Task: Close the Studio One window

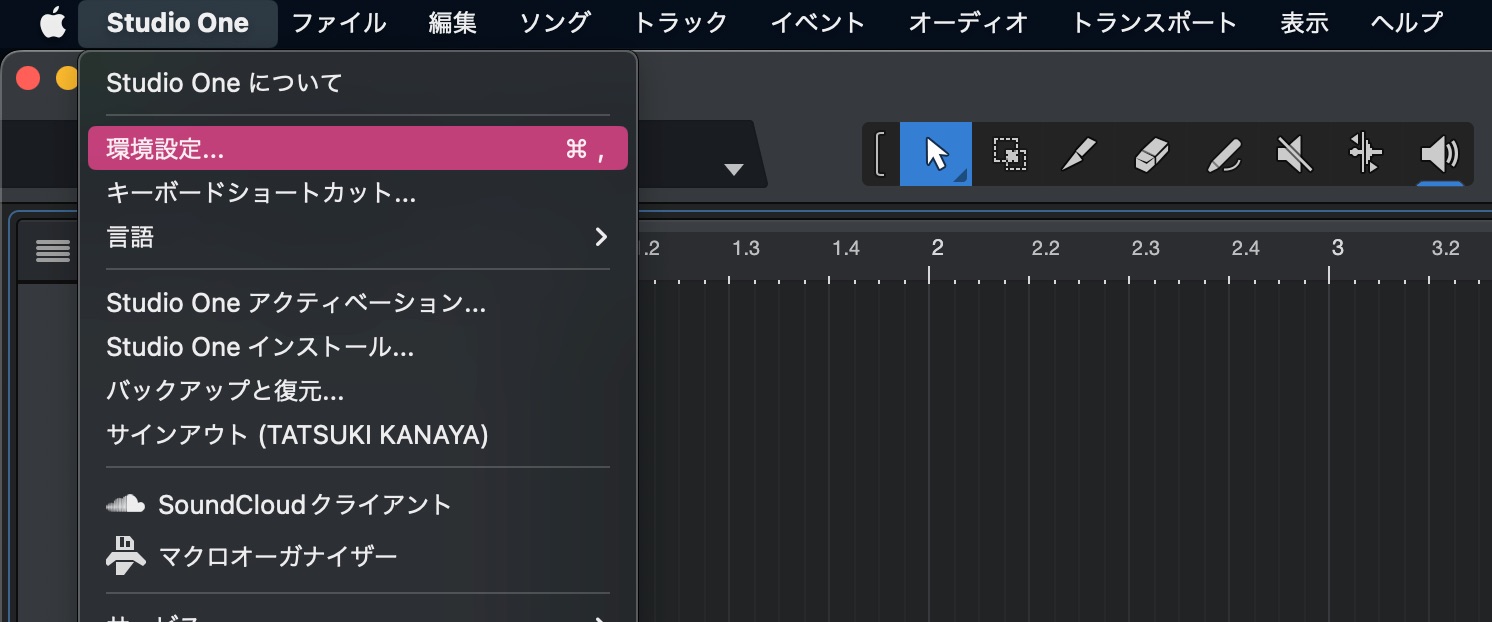Action: pos(28,78)
